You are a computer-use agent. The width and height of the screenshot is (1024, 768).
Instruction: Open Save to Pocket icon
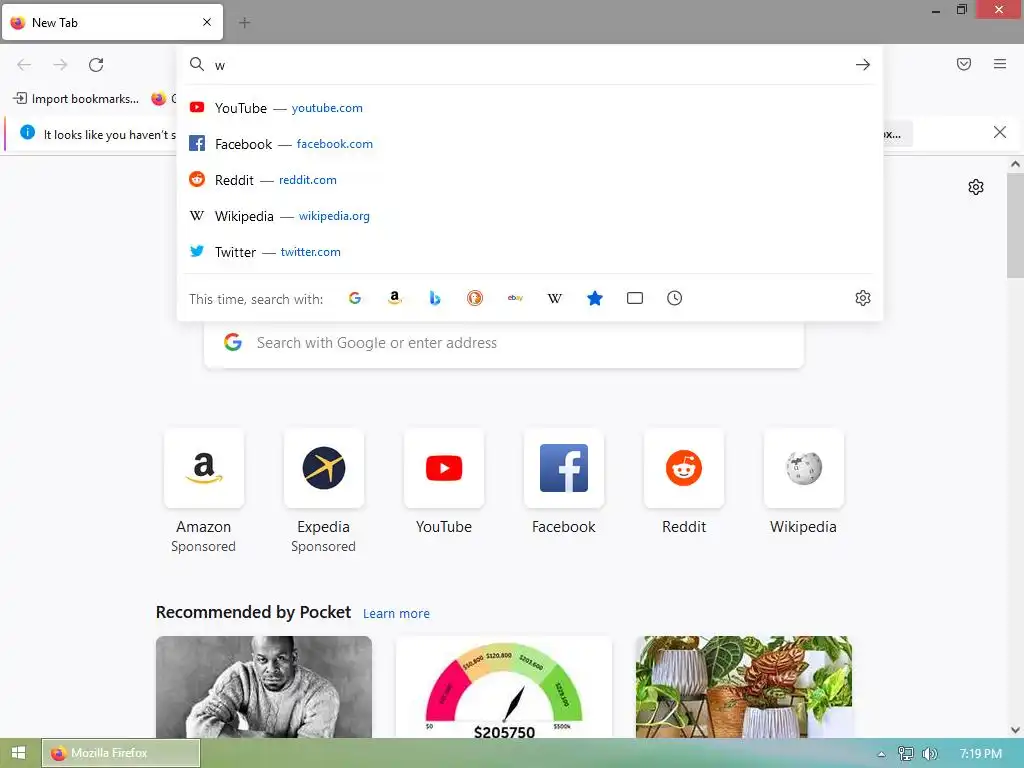tap(964, 64)
